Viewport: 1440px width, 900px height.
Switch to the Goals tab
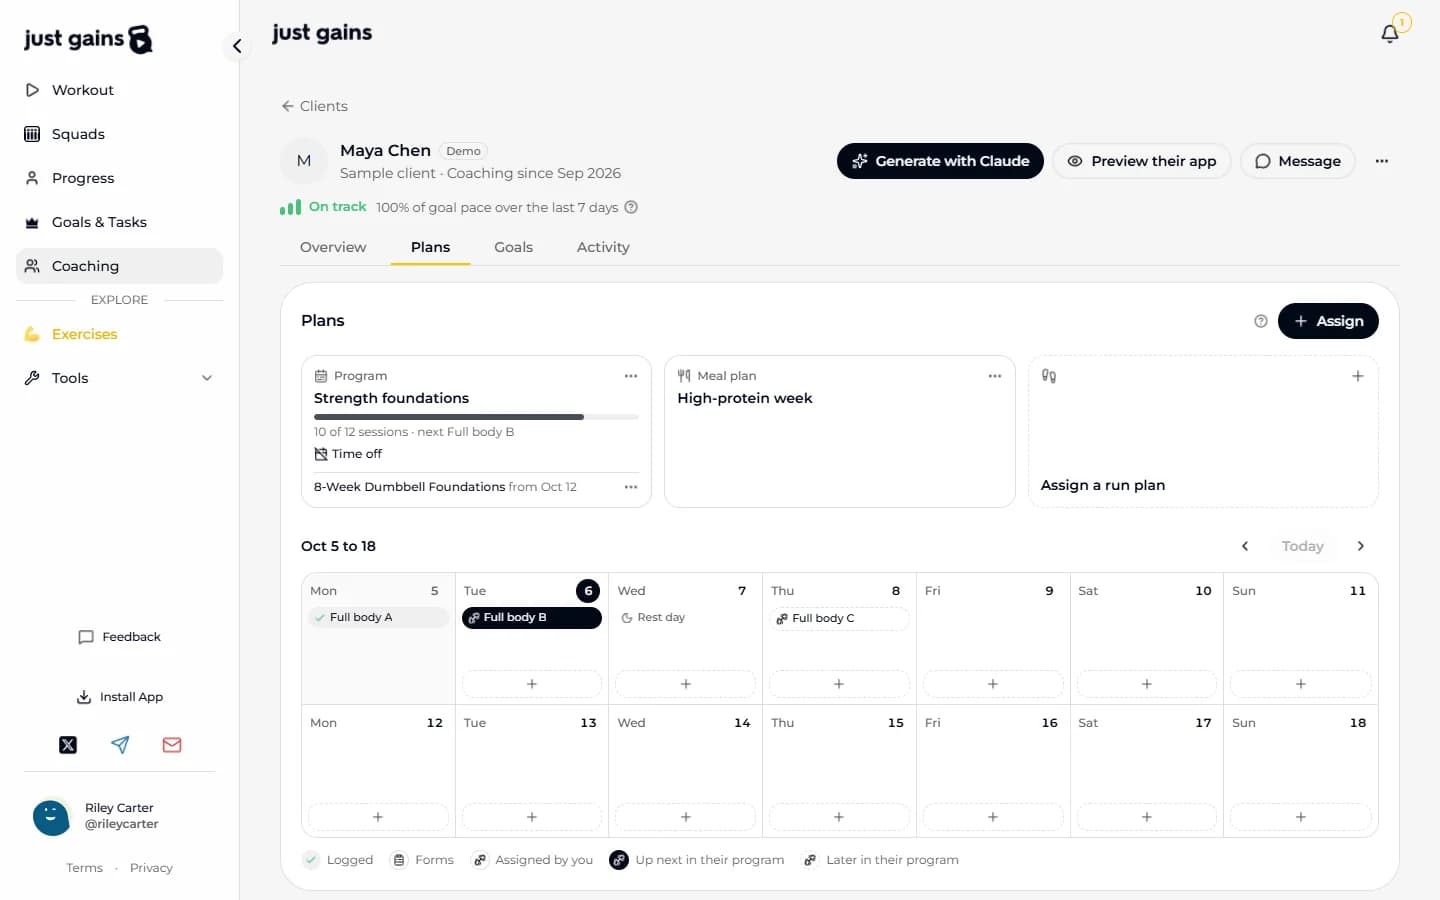pyautogui.click(x=513, y=247)
